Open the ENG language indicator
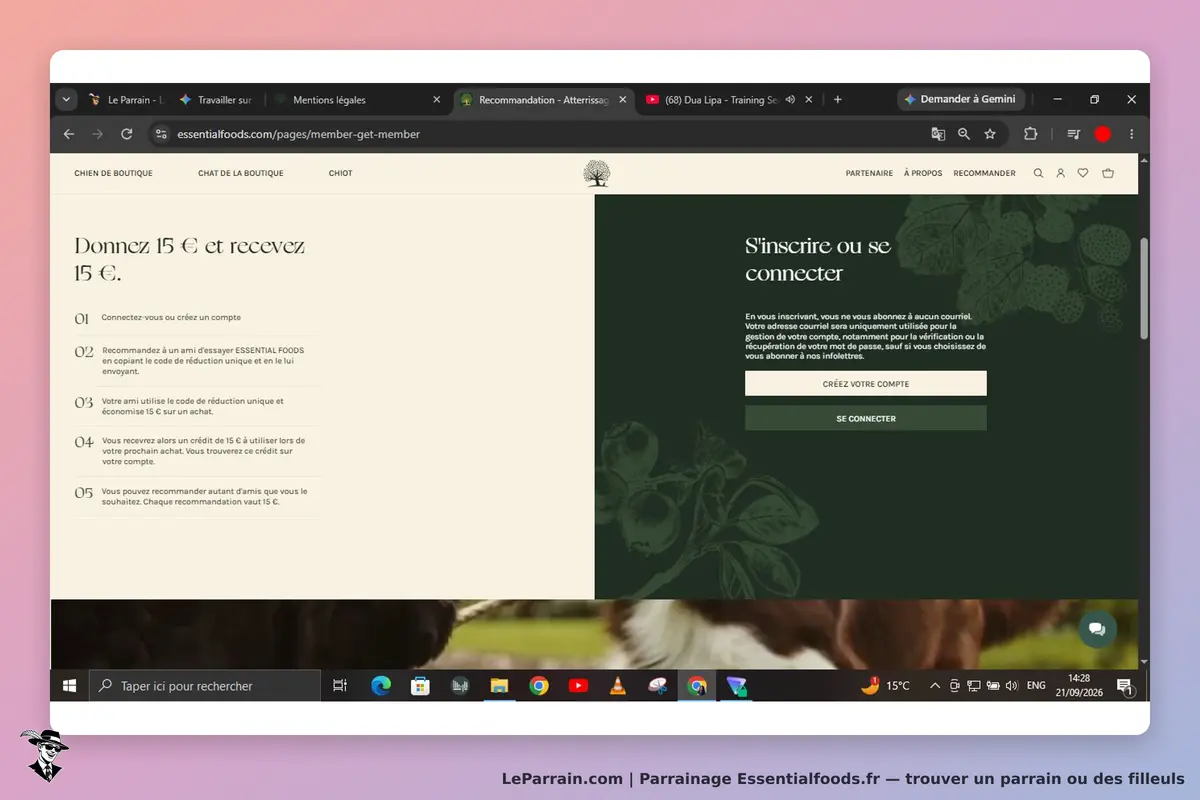The width and height of the screenshot is (1200, 800). pos(1036,686)
